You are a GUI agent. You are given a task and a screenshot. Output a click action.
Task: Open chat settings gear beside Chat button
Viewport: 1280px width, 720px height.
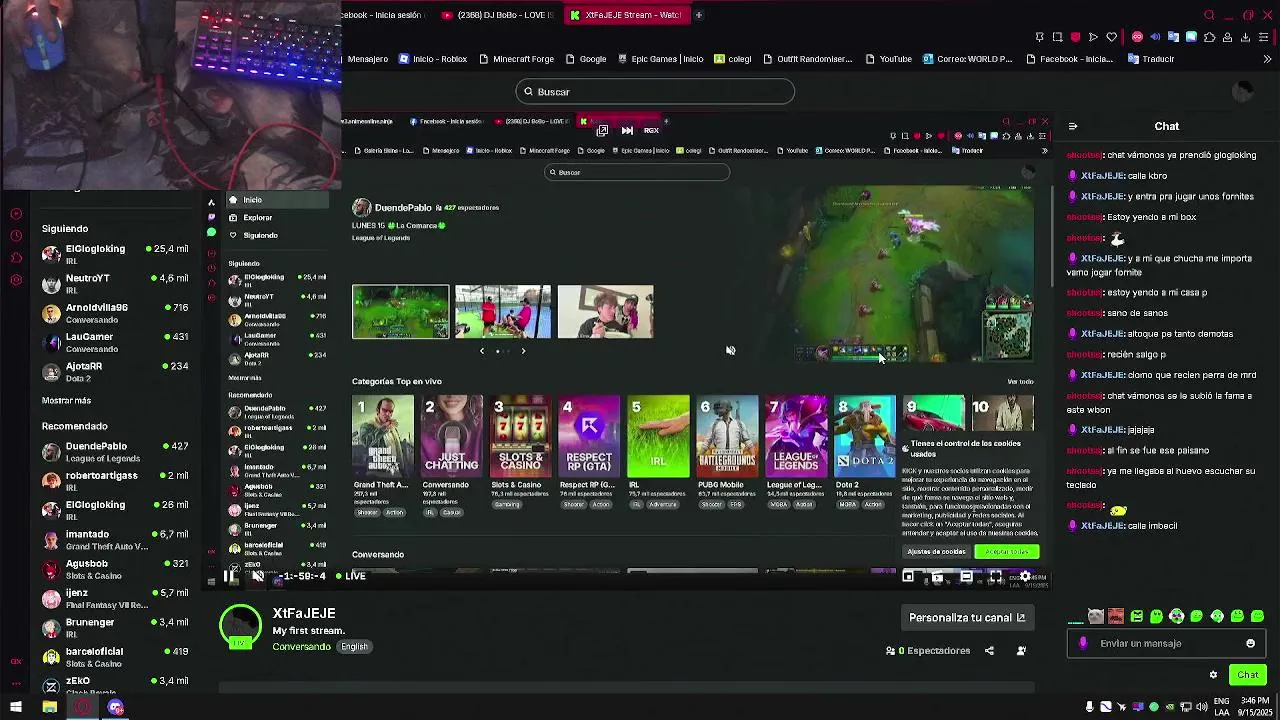click(1213, 675)
